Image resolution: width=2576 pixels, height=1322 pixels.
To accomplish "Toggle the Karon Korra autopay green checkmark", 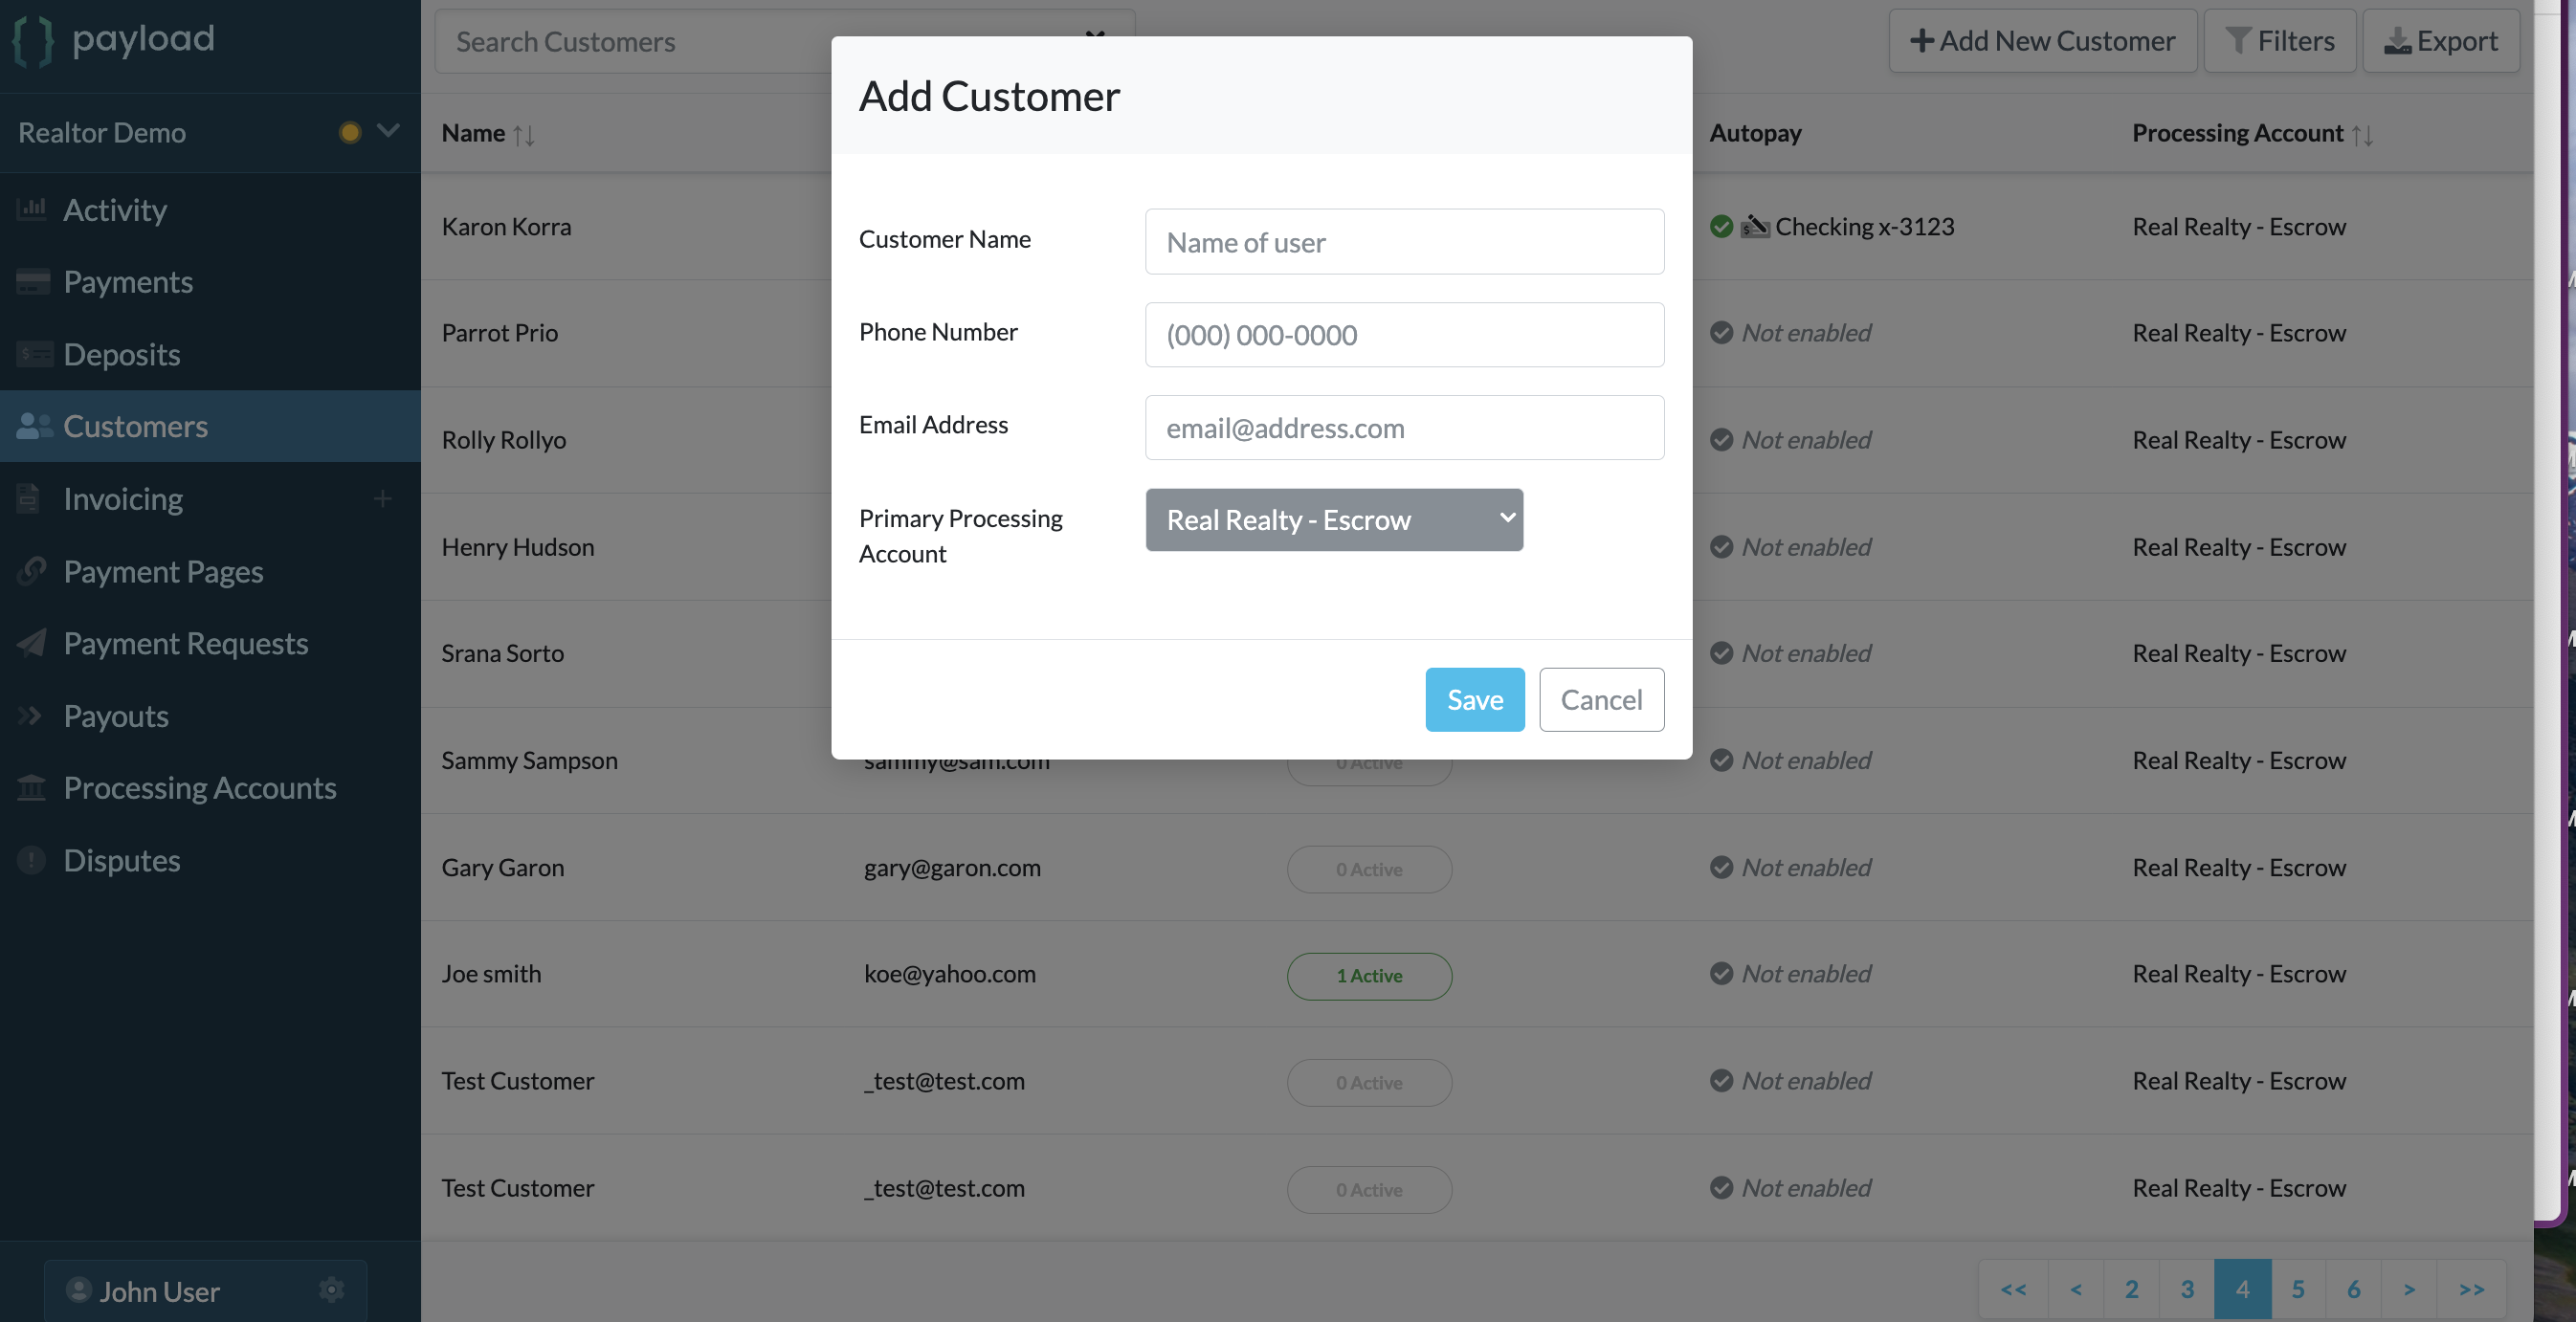I will tap(1721, 227).
